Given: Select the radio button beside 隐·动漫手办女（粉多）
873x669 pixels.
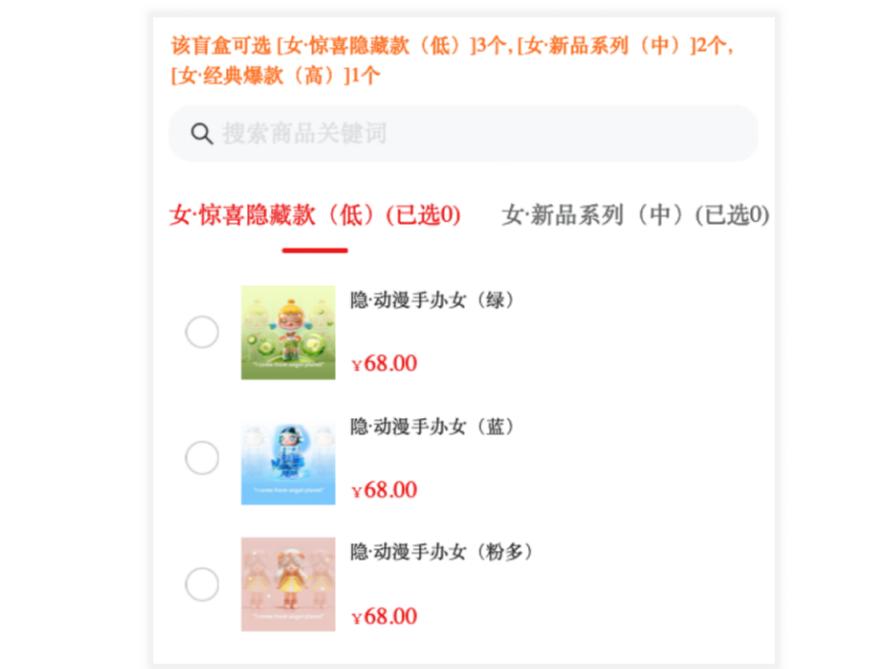Looking at the screenshot, I should coord(202,583).
